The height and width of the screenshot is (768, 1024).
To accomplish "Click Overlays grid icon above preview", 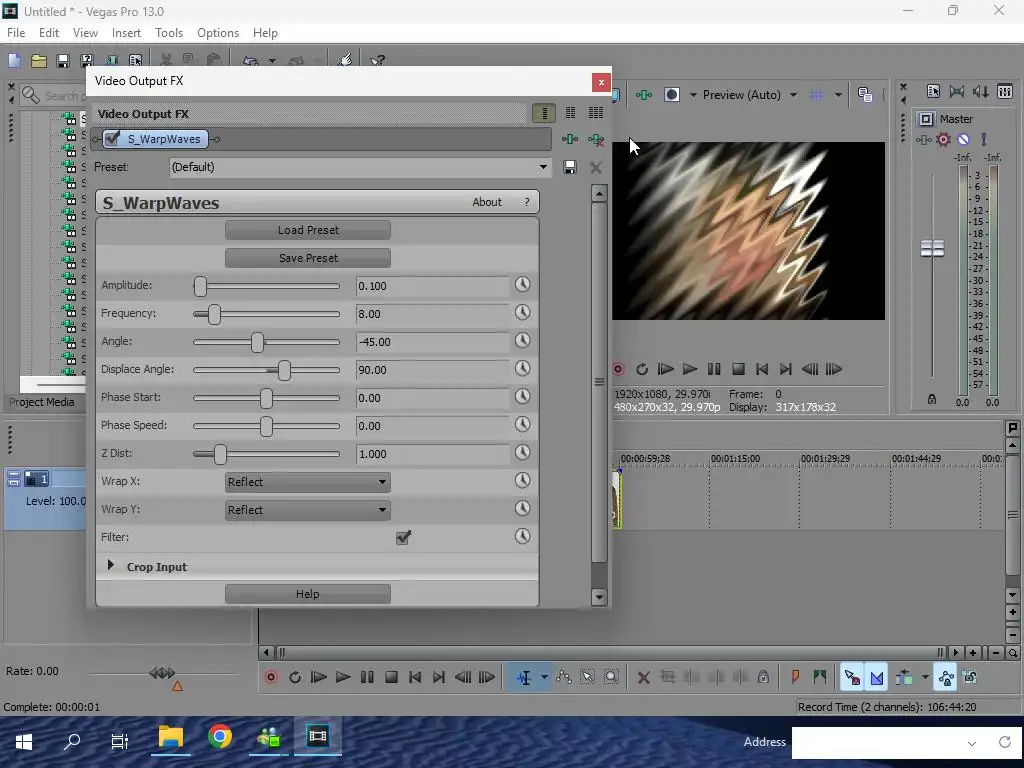I will (x=816, y=95).
